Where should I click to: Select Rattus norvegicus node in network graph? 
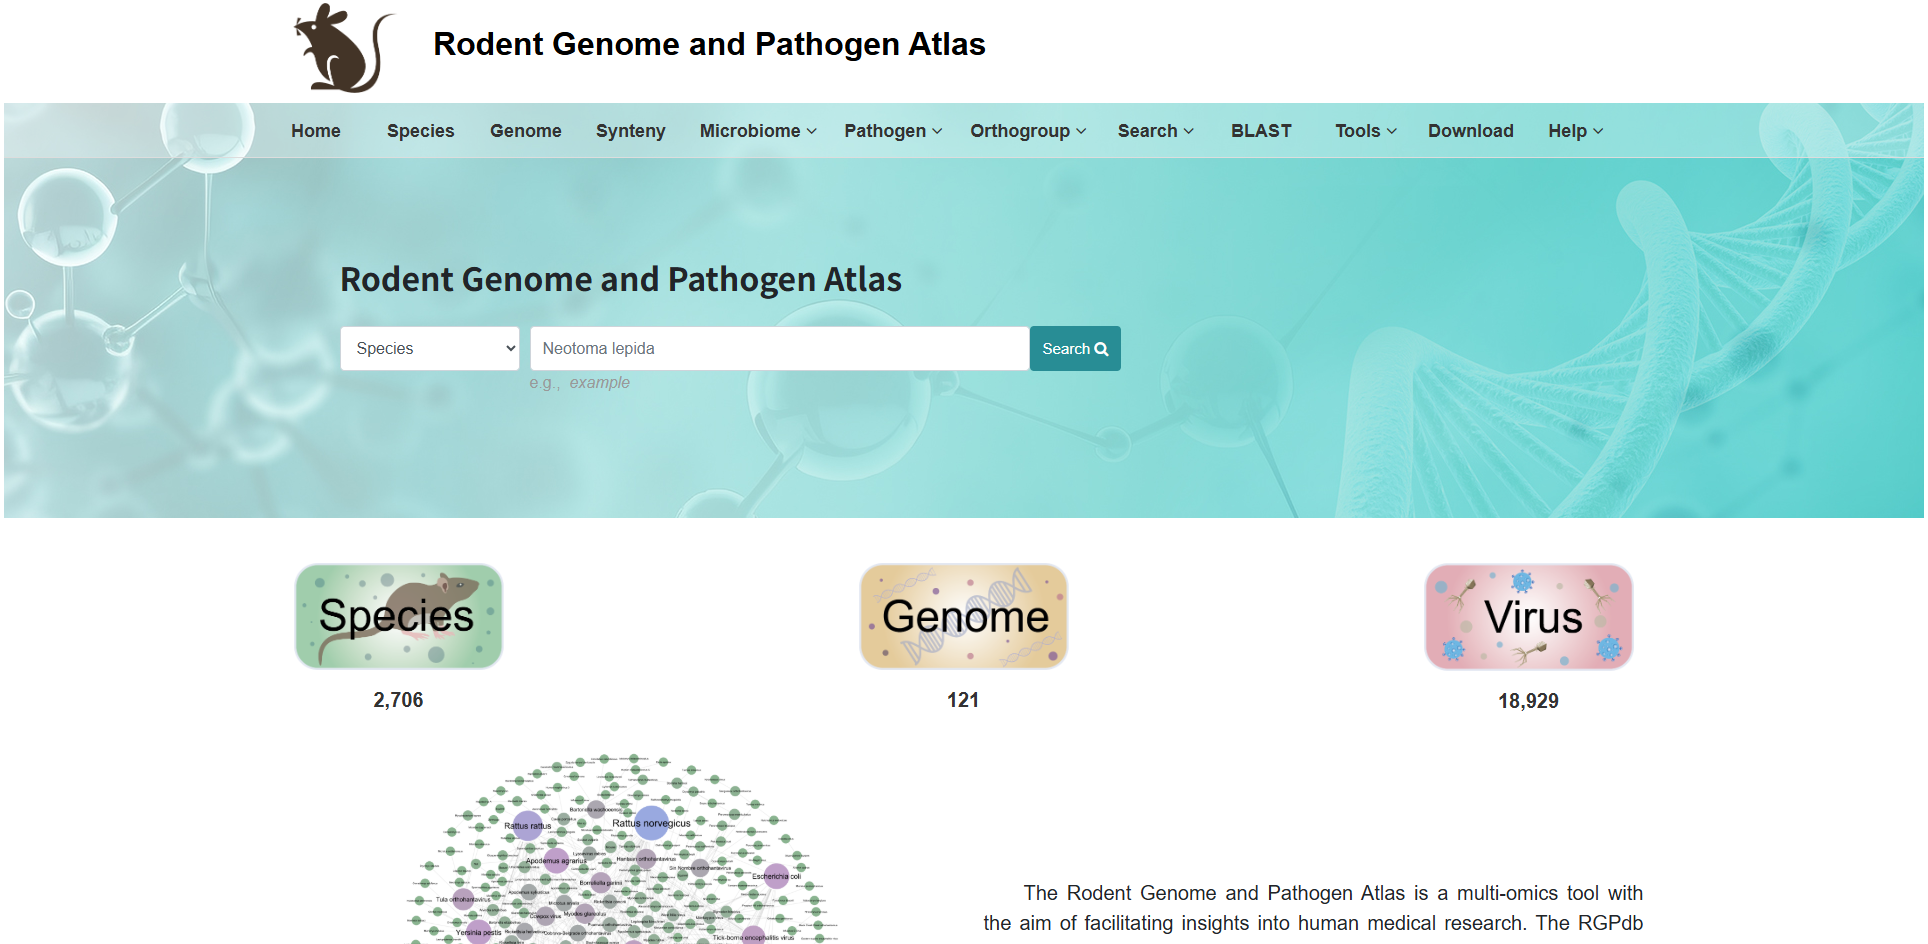coord(652,823)
